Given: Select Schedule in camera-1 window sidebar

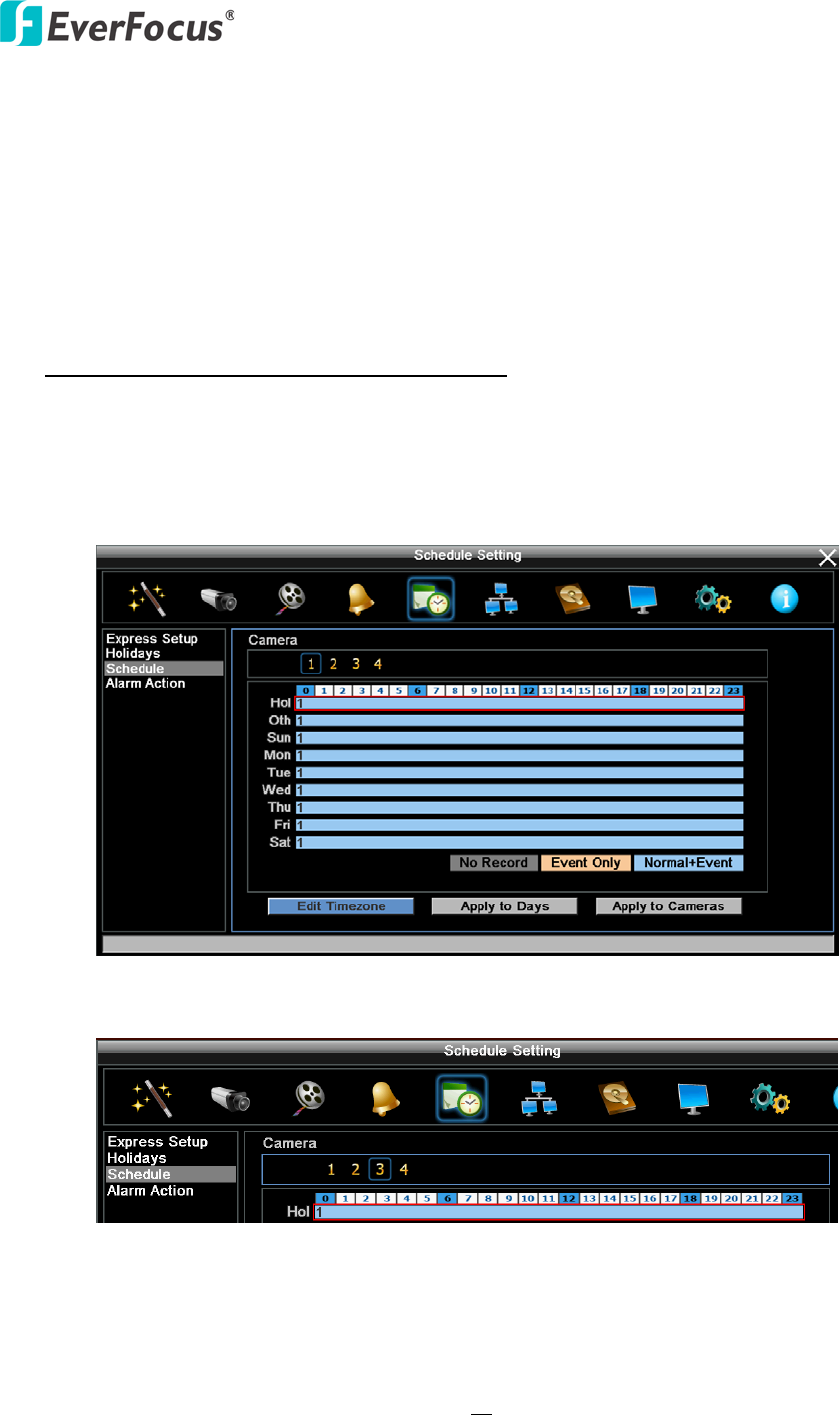Looking at the screenshot, I should (164, 668).
